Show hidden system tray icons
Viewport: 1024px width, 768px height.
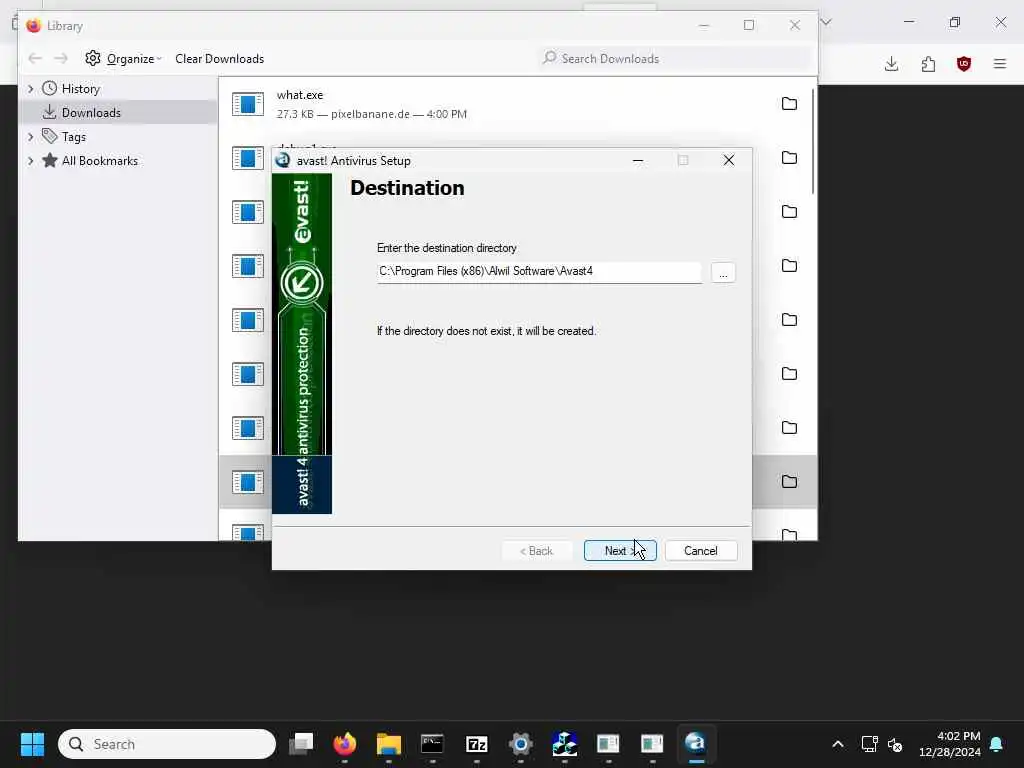click(x=838, y=744)
